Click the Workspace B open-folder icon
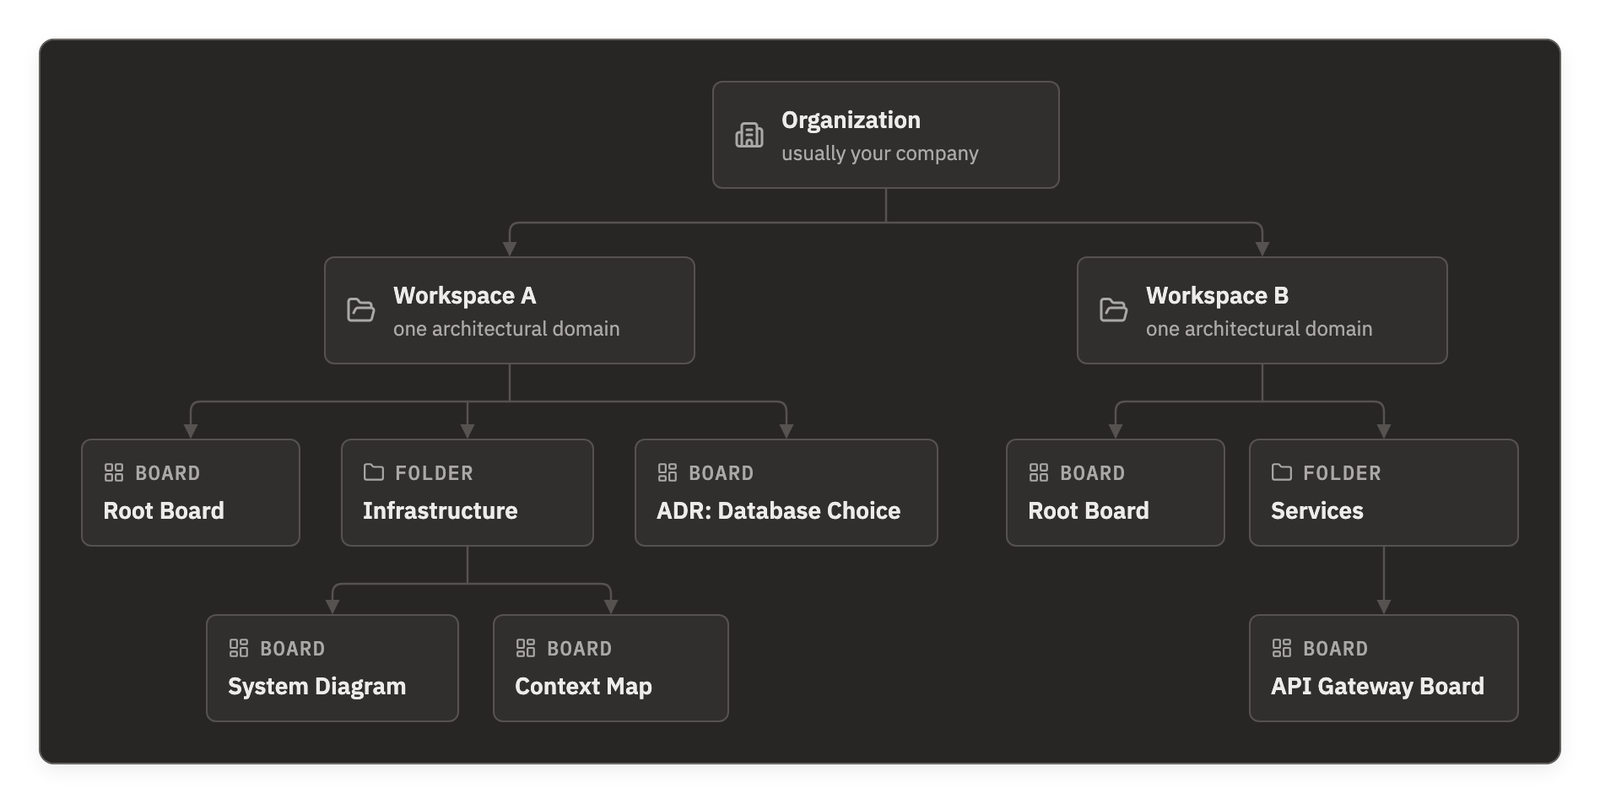 point(1114,310)
